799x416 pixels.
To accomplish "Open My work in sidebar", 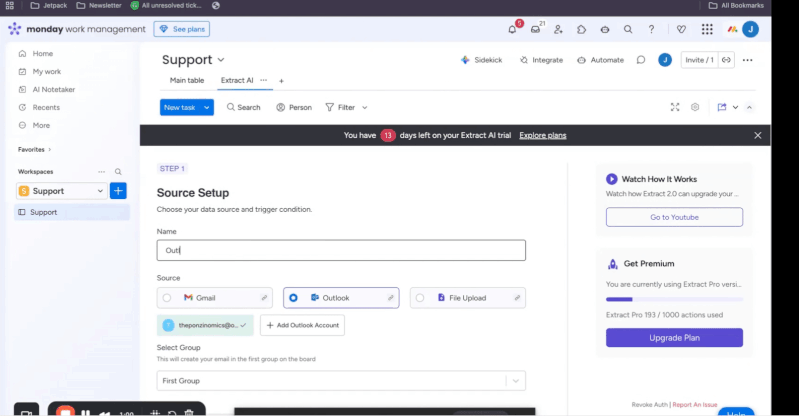I will coord(46,72).
